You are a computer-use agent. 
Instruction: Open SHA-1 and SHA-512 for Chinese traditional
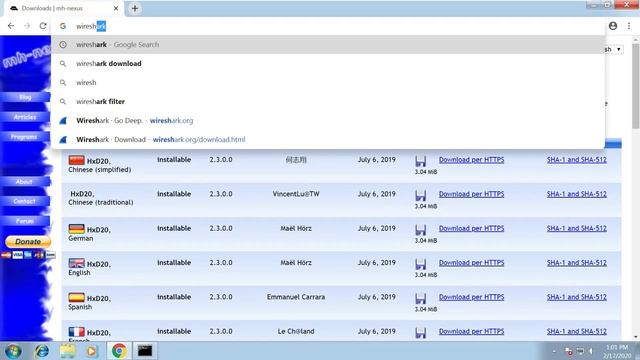point(577,194)
